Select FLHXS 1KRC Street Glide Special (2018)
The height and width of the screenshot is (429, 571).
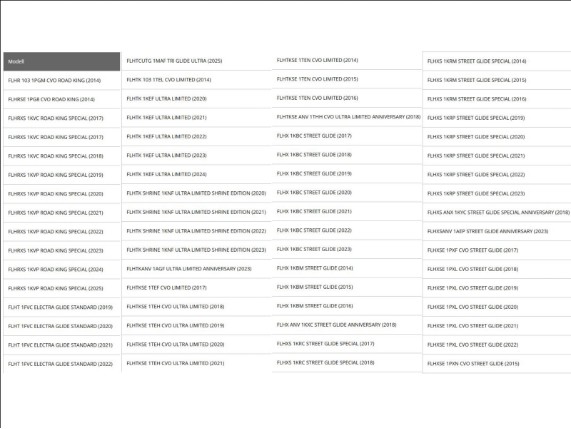click(x=326, y=364)
